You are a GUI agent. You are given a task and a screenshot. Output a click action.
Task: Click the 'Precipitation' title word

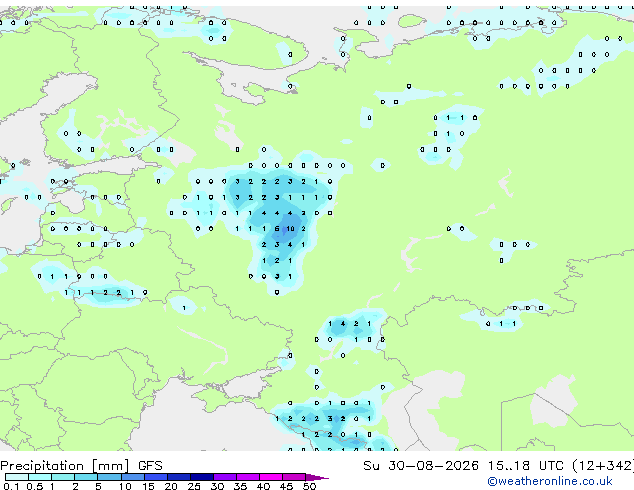click(42, 466)
